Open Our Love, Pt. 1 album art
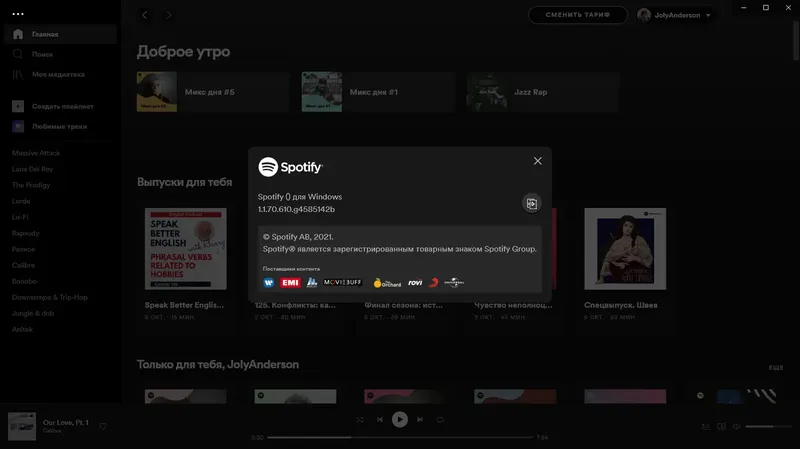800x449 pixels. coord(22,426)
